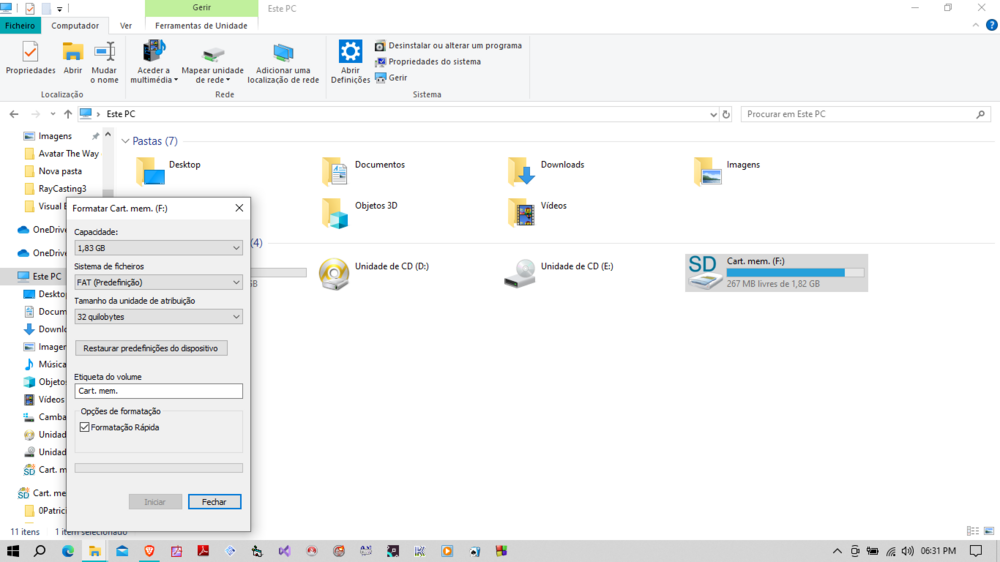The height and width of the screenshot is (562, 1000).
Task: Open the volume control tray icon
Action: pos(908,551)
